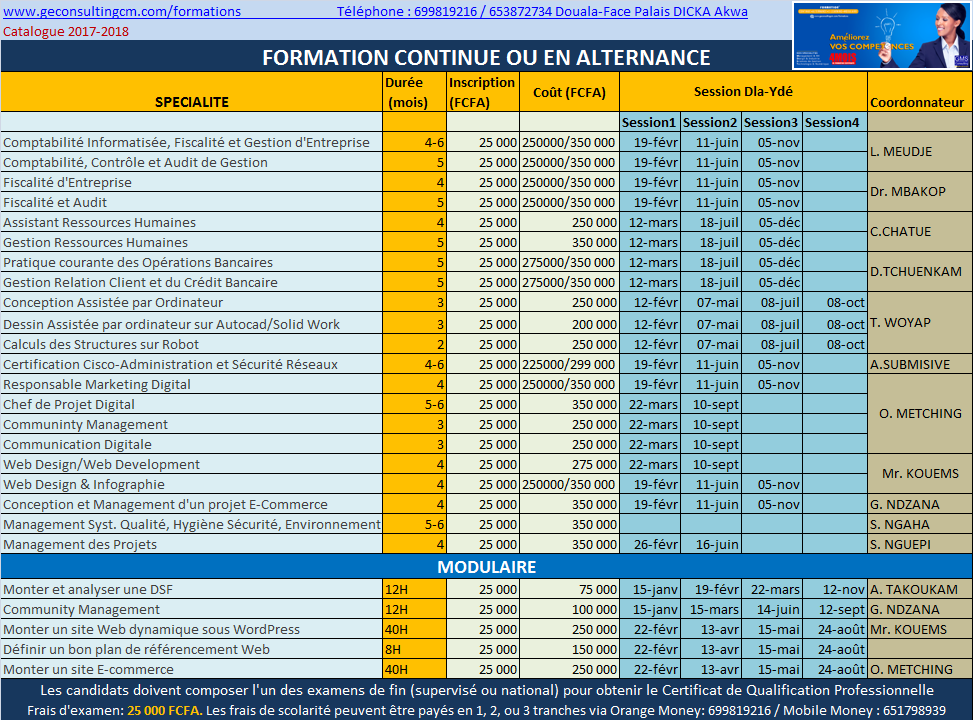The height and width of the screenshot is (720, 973).
Task: Click 'Monter et analyser une DSF' cell
Action: [x=192, y=590]
